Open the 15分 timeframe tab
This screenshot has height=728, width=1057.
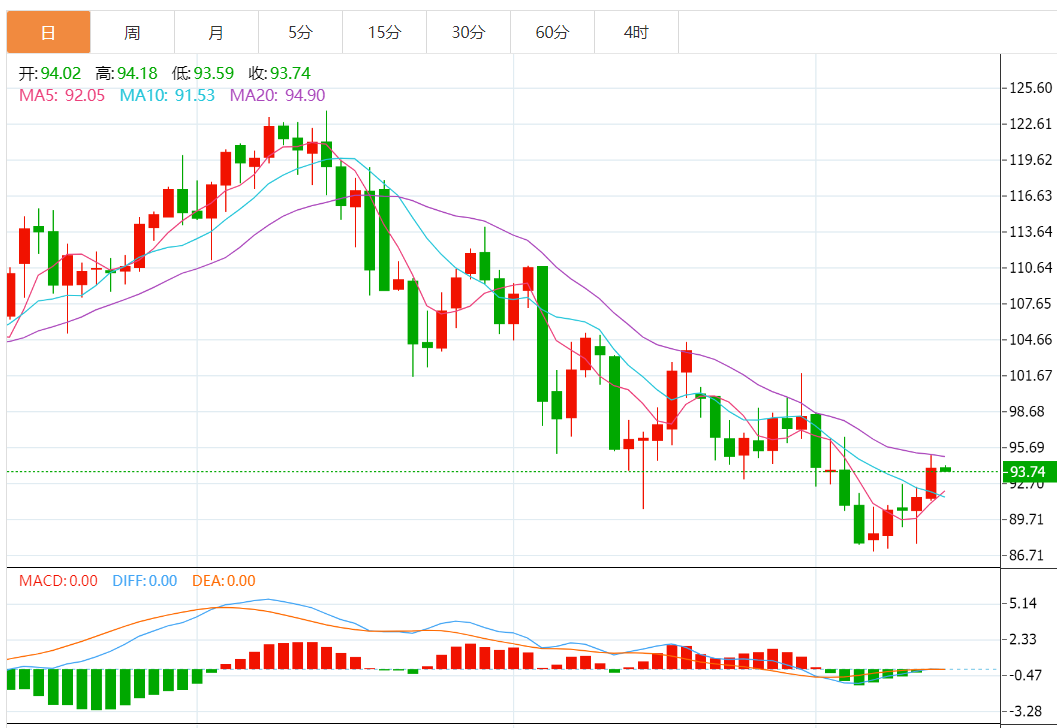[384, 32]
